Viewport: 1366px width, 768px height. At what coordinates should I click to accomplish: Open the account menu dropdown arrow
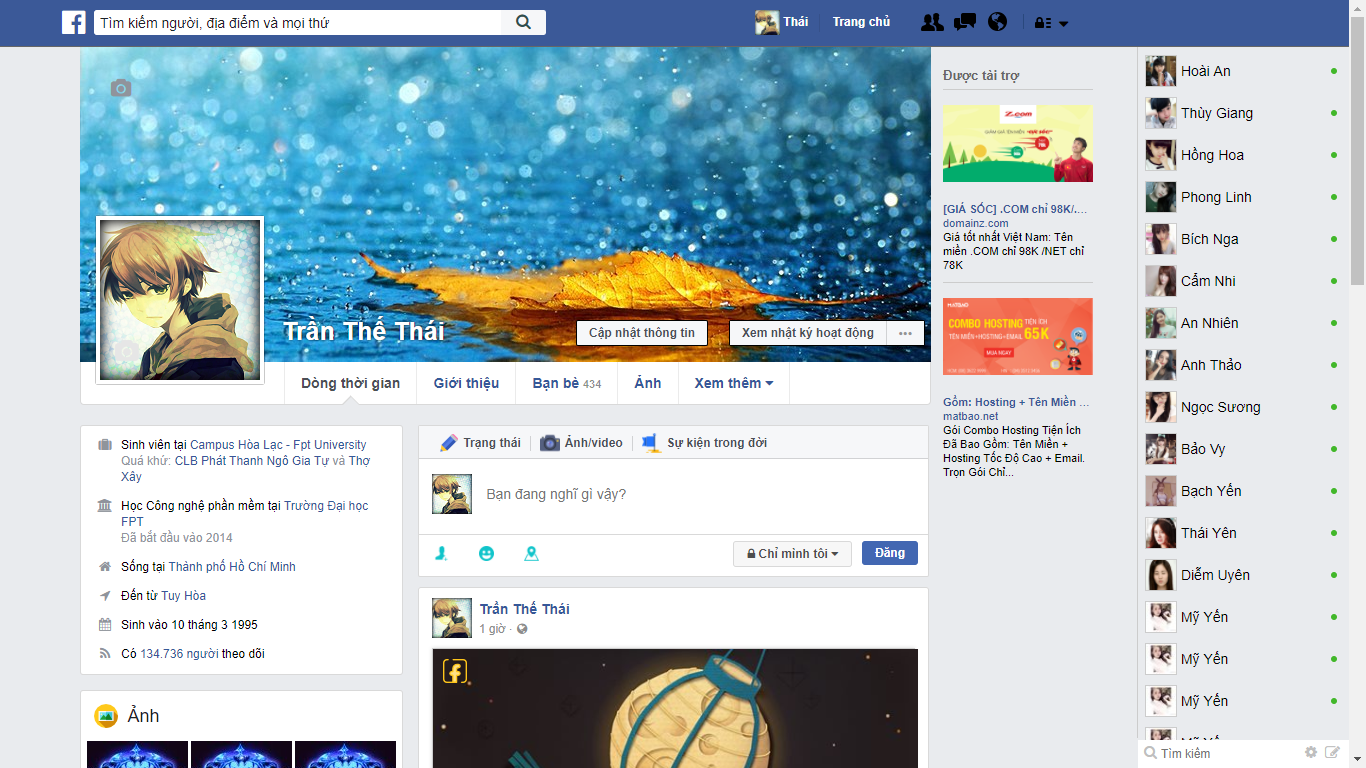[1064, 23]
